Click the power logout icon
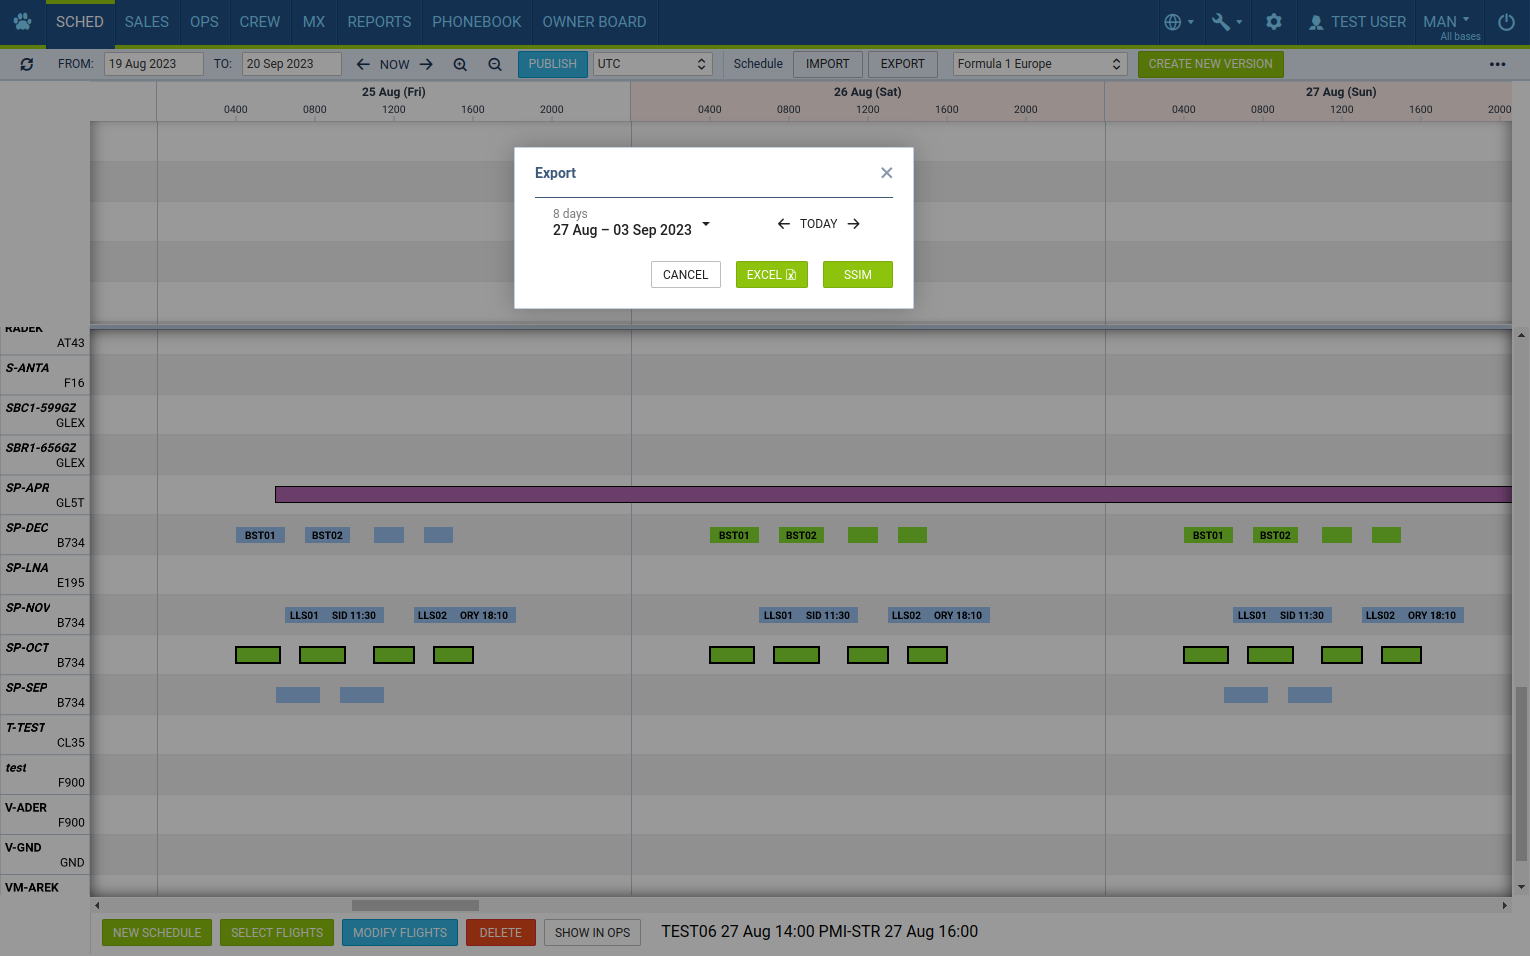Image resolution: width=1530 pixels, height=956 pixels. tap(1506, 22)
